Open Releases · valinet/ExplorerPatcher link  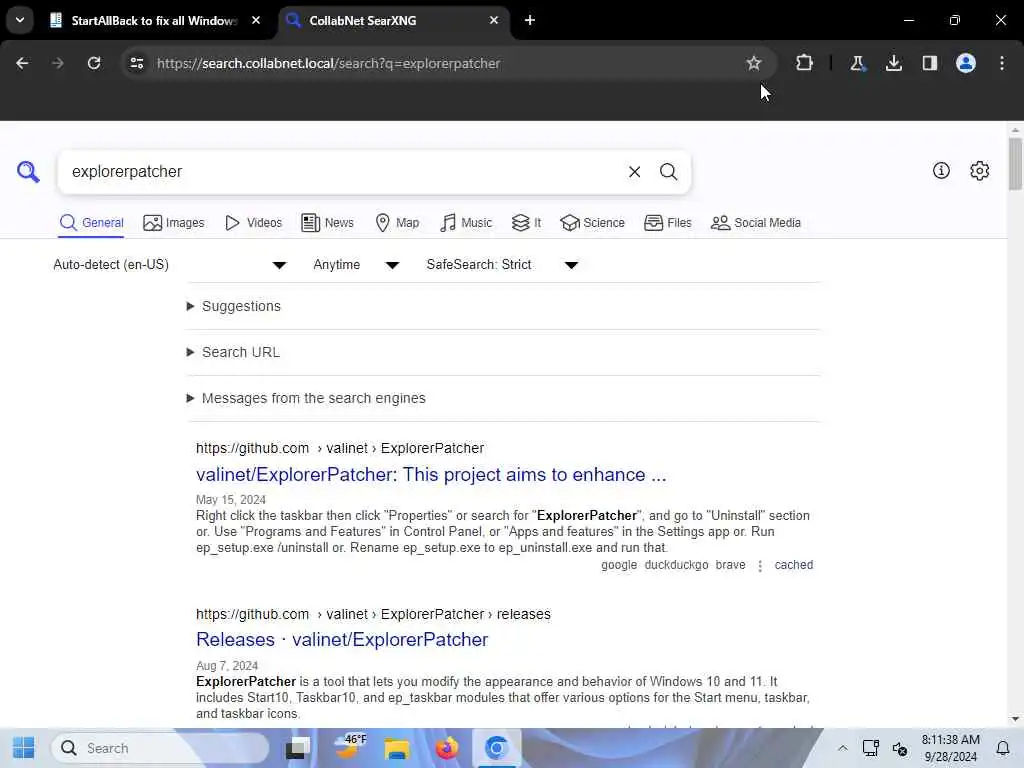[342, 639]
